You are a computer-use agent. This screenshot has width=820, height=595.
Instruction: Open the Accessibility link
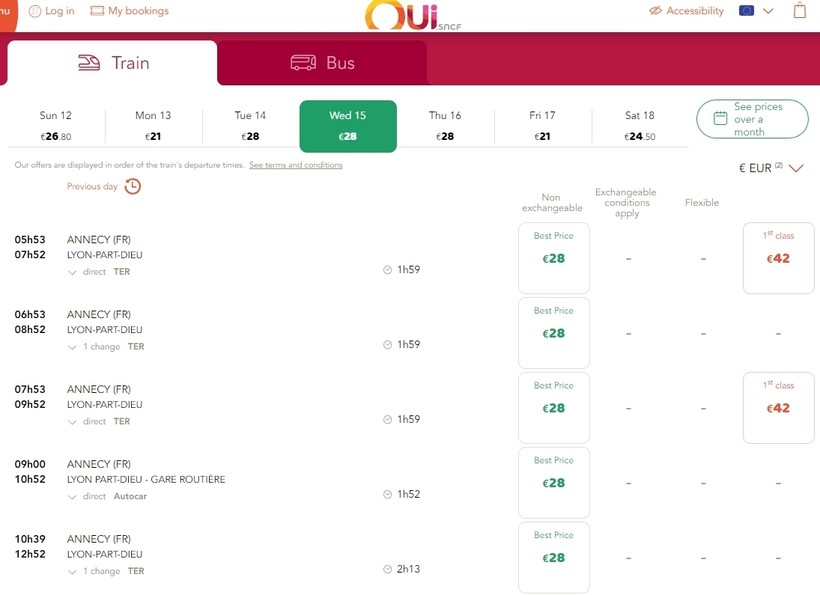(695, 10)
